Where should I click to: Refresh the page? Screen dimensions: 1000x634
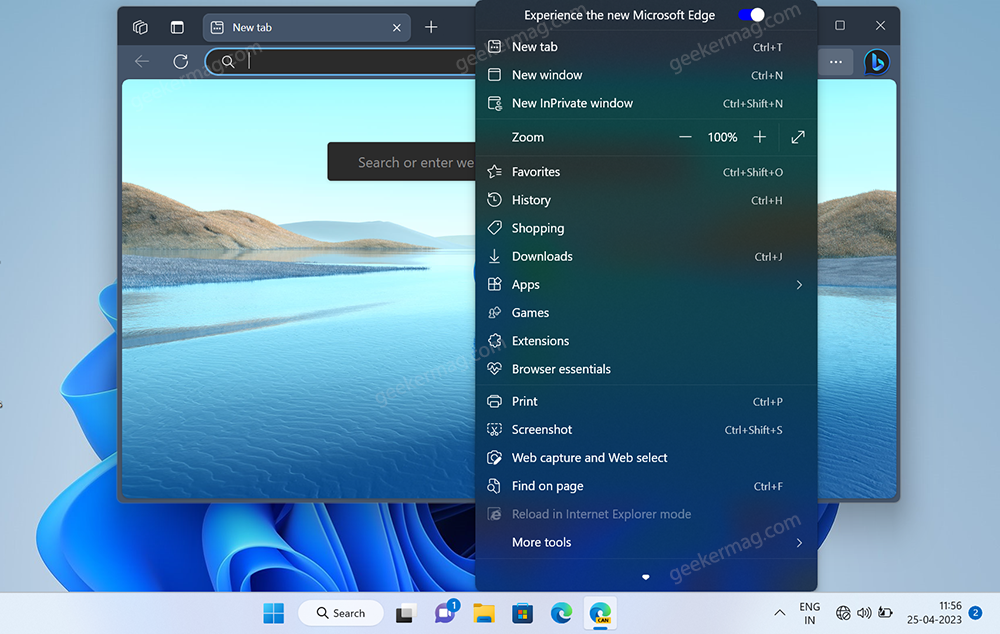pyautogui.click(x=180, y=61)
